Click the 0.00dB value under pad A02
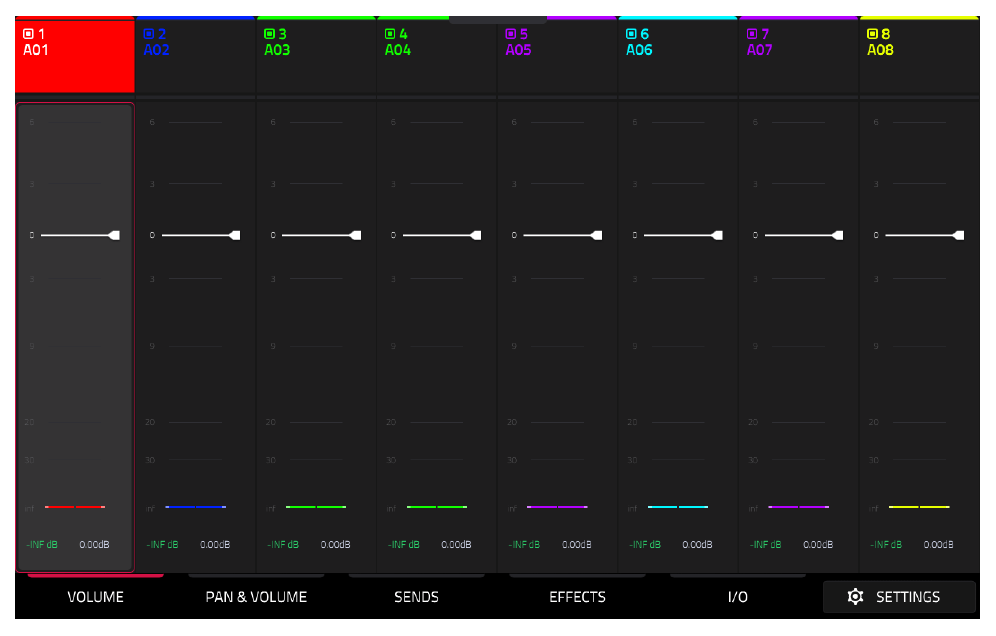This screenshot has width=996, height=636. (x=215, y=545)
